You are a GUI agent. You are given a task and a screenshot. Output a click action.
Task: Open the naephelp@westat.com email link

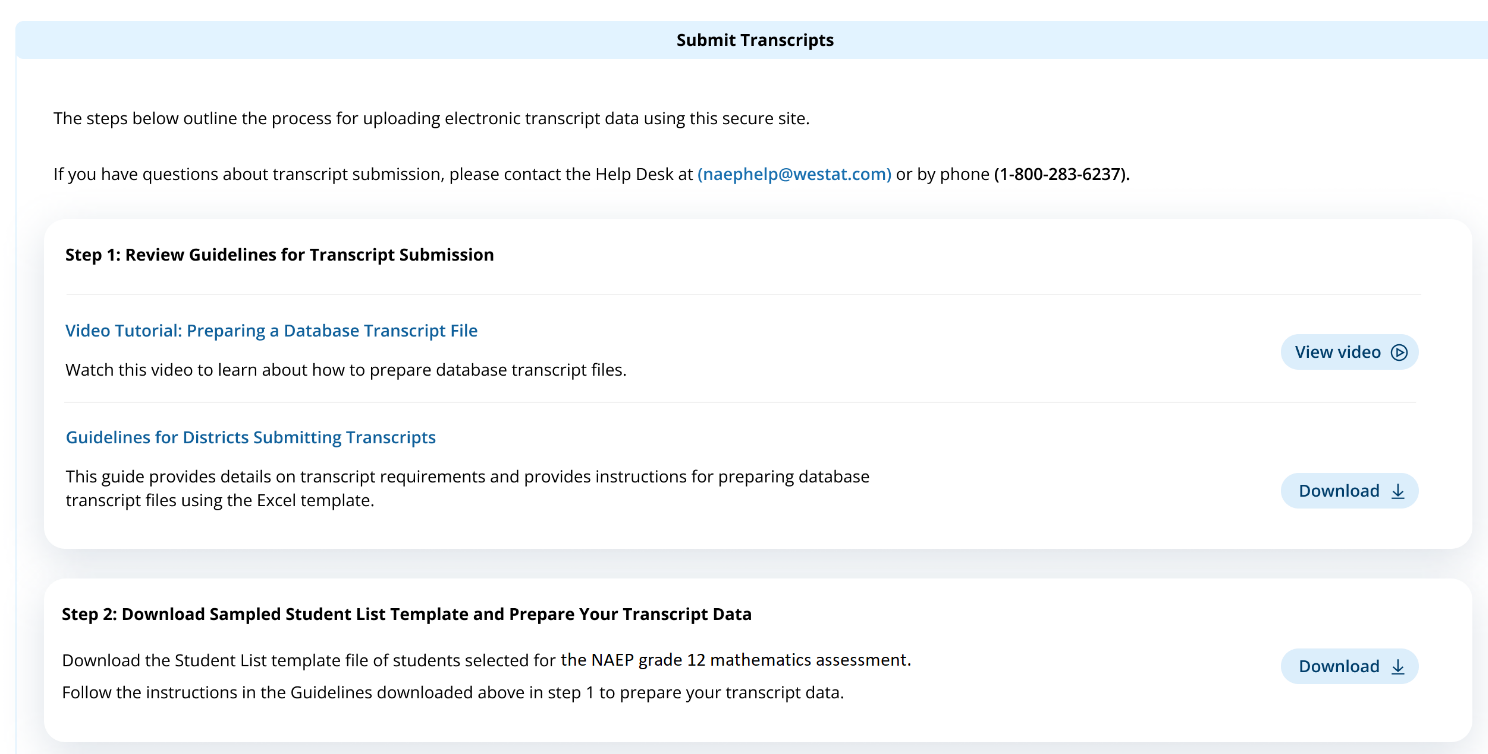[x=794, y=174]
